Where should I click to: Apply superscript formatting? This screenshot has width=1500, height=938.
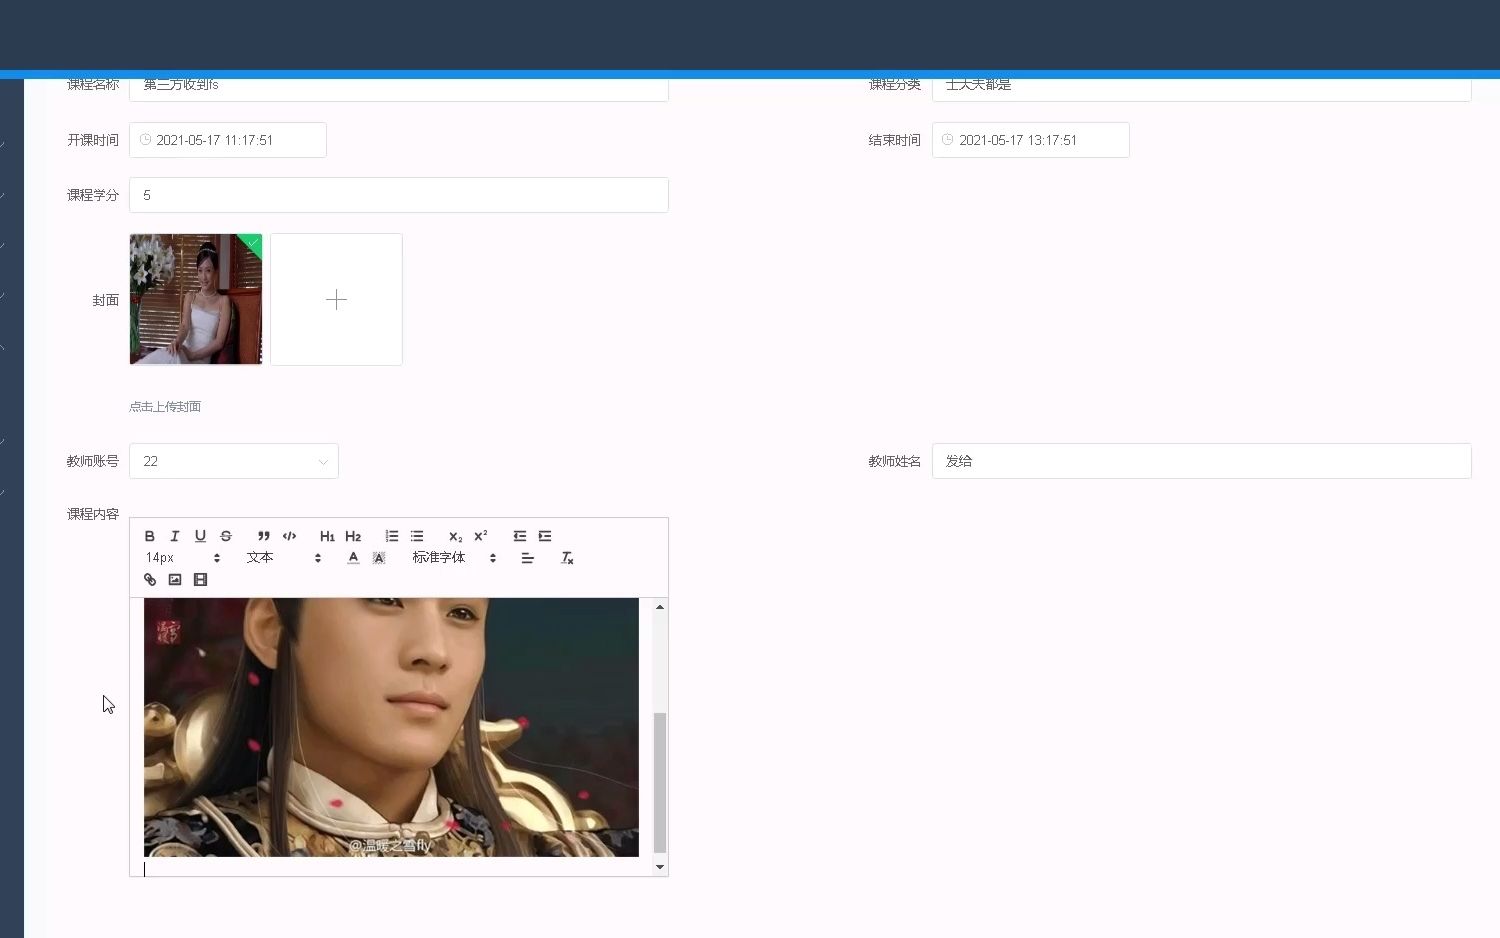coord(481,536)
